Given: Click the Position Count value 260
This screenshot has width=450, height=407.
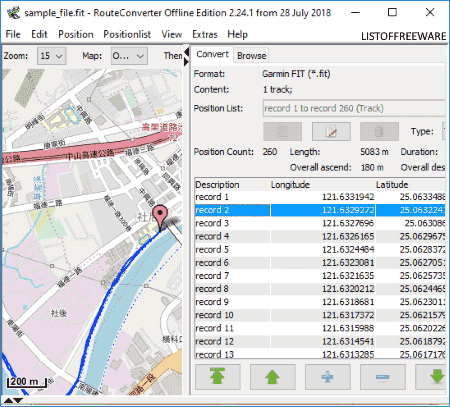Looking at the screenshot, I should [270, 152].
